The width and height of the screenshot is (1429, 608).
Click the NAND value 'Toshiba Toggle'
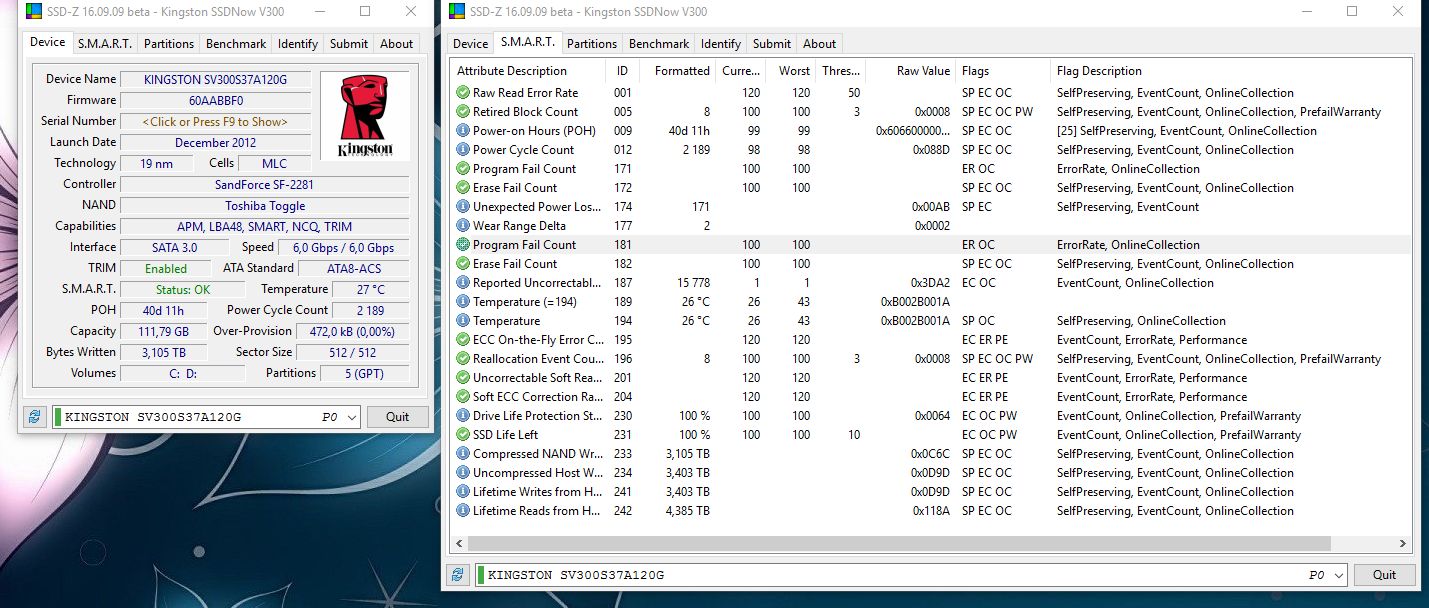pyautogui.click(x=264, y=205)
